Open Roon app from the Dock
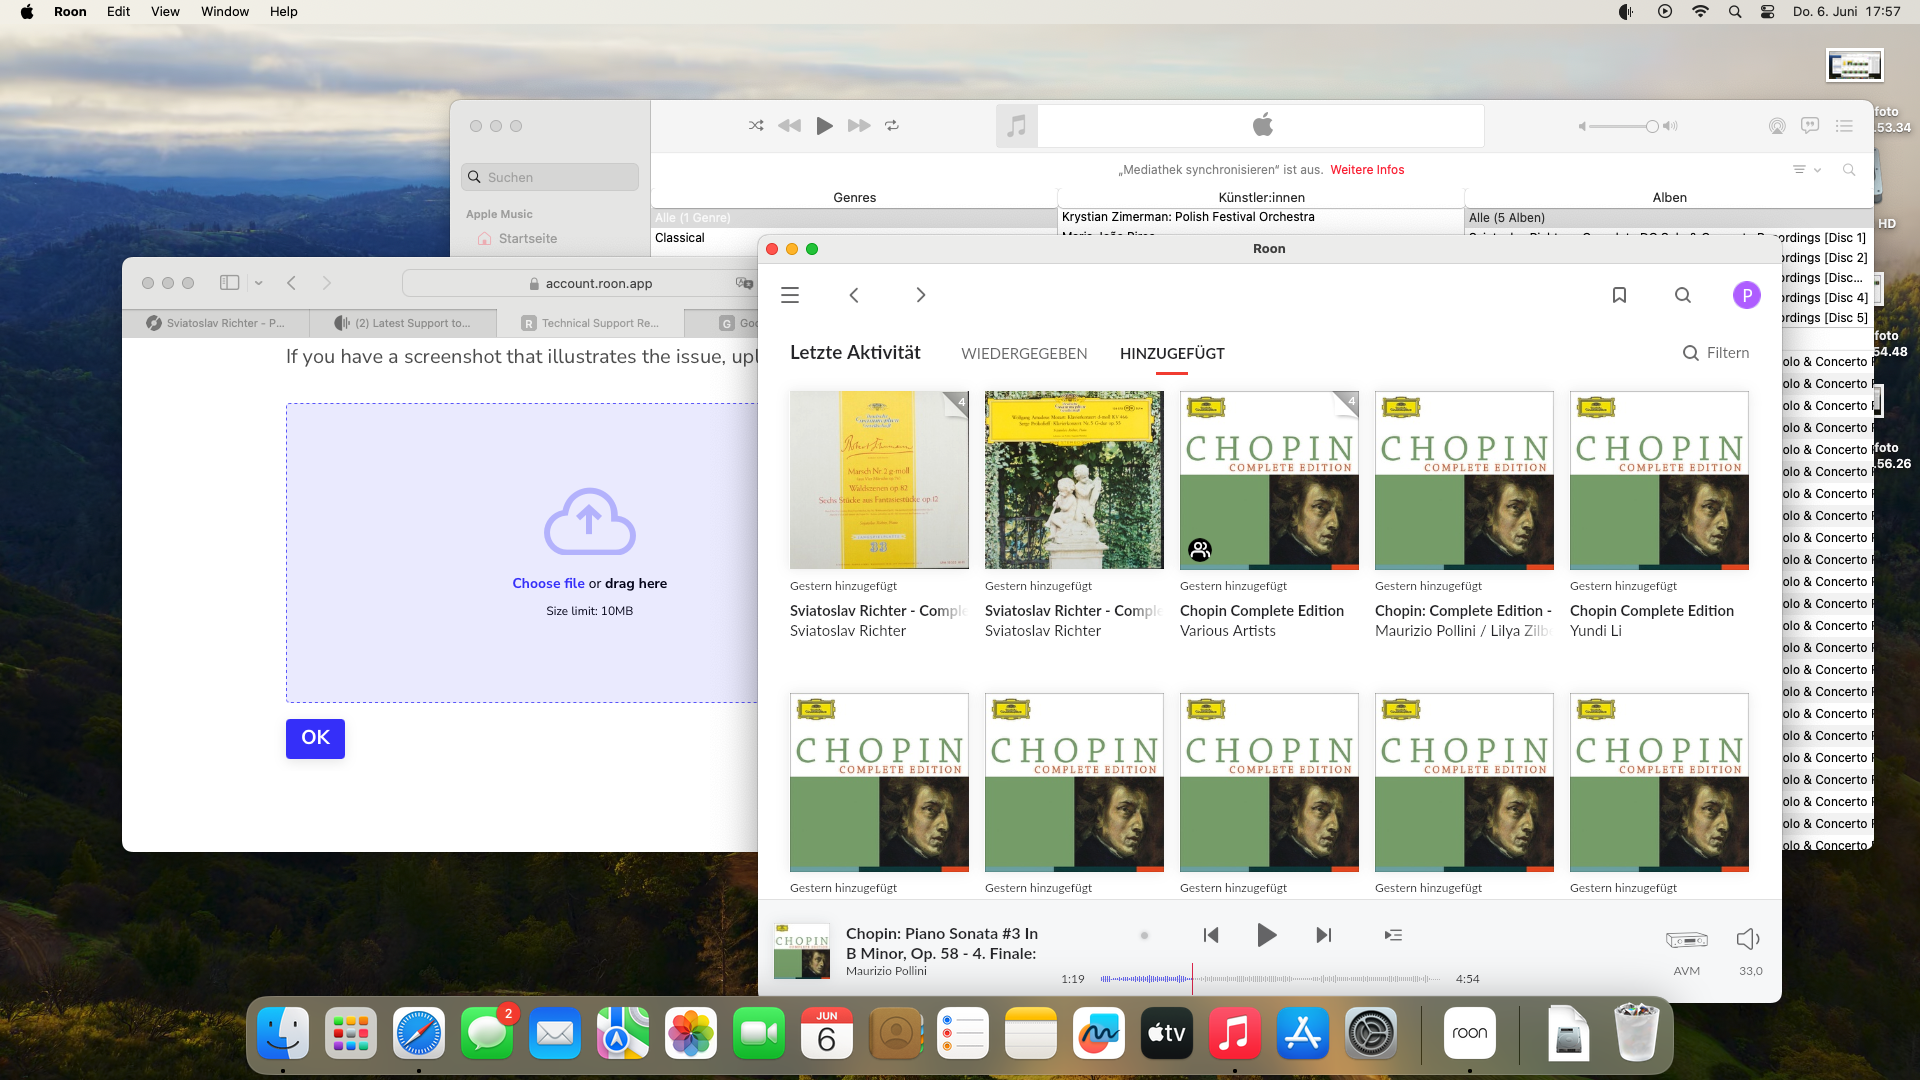Viewport: 1920px width, 1080px height. pyautogui.click(x=1470, y=1033)
